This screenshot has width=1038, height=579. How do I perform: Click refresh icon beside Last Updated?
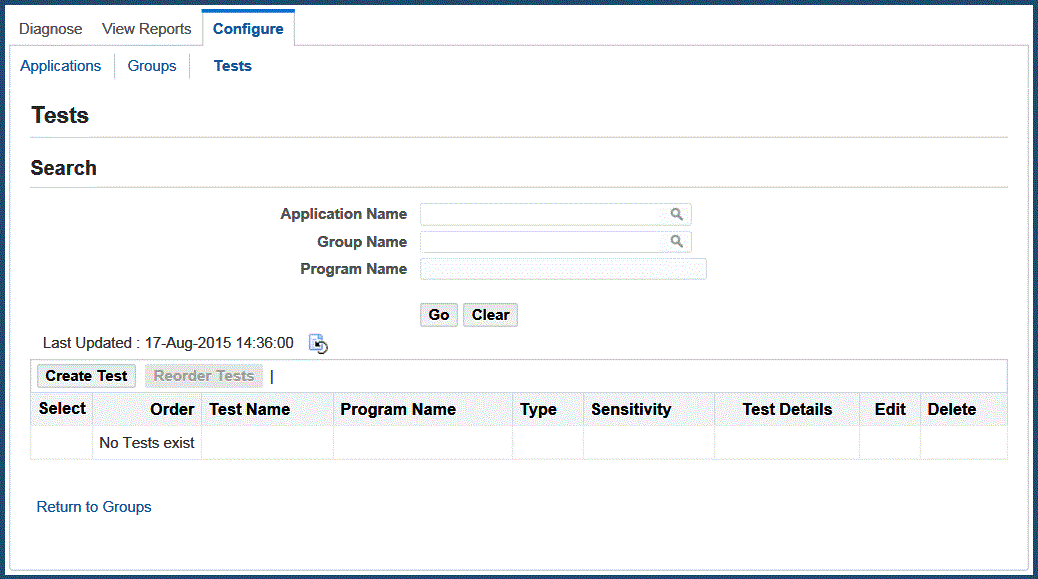[x=318, y=343]
